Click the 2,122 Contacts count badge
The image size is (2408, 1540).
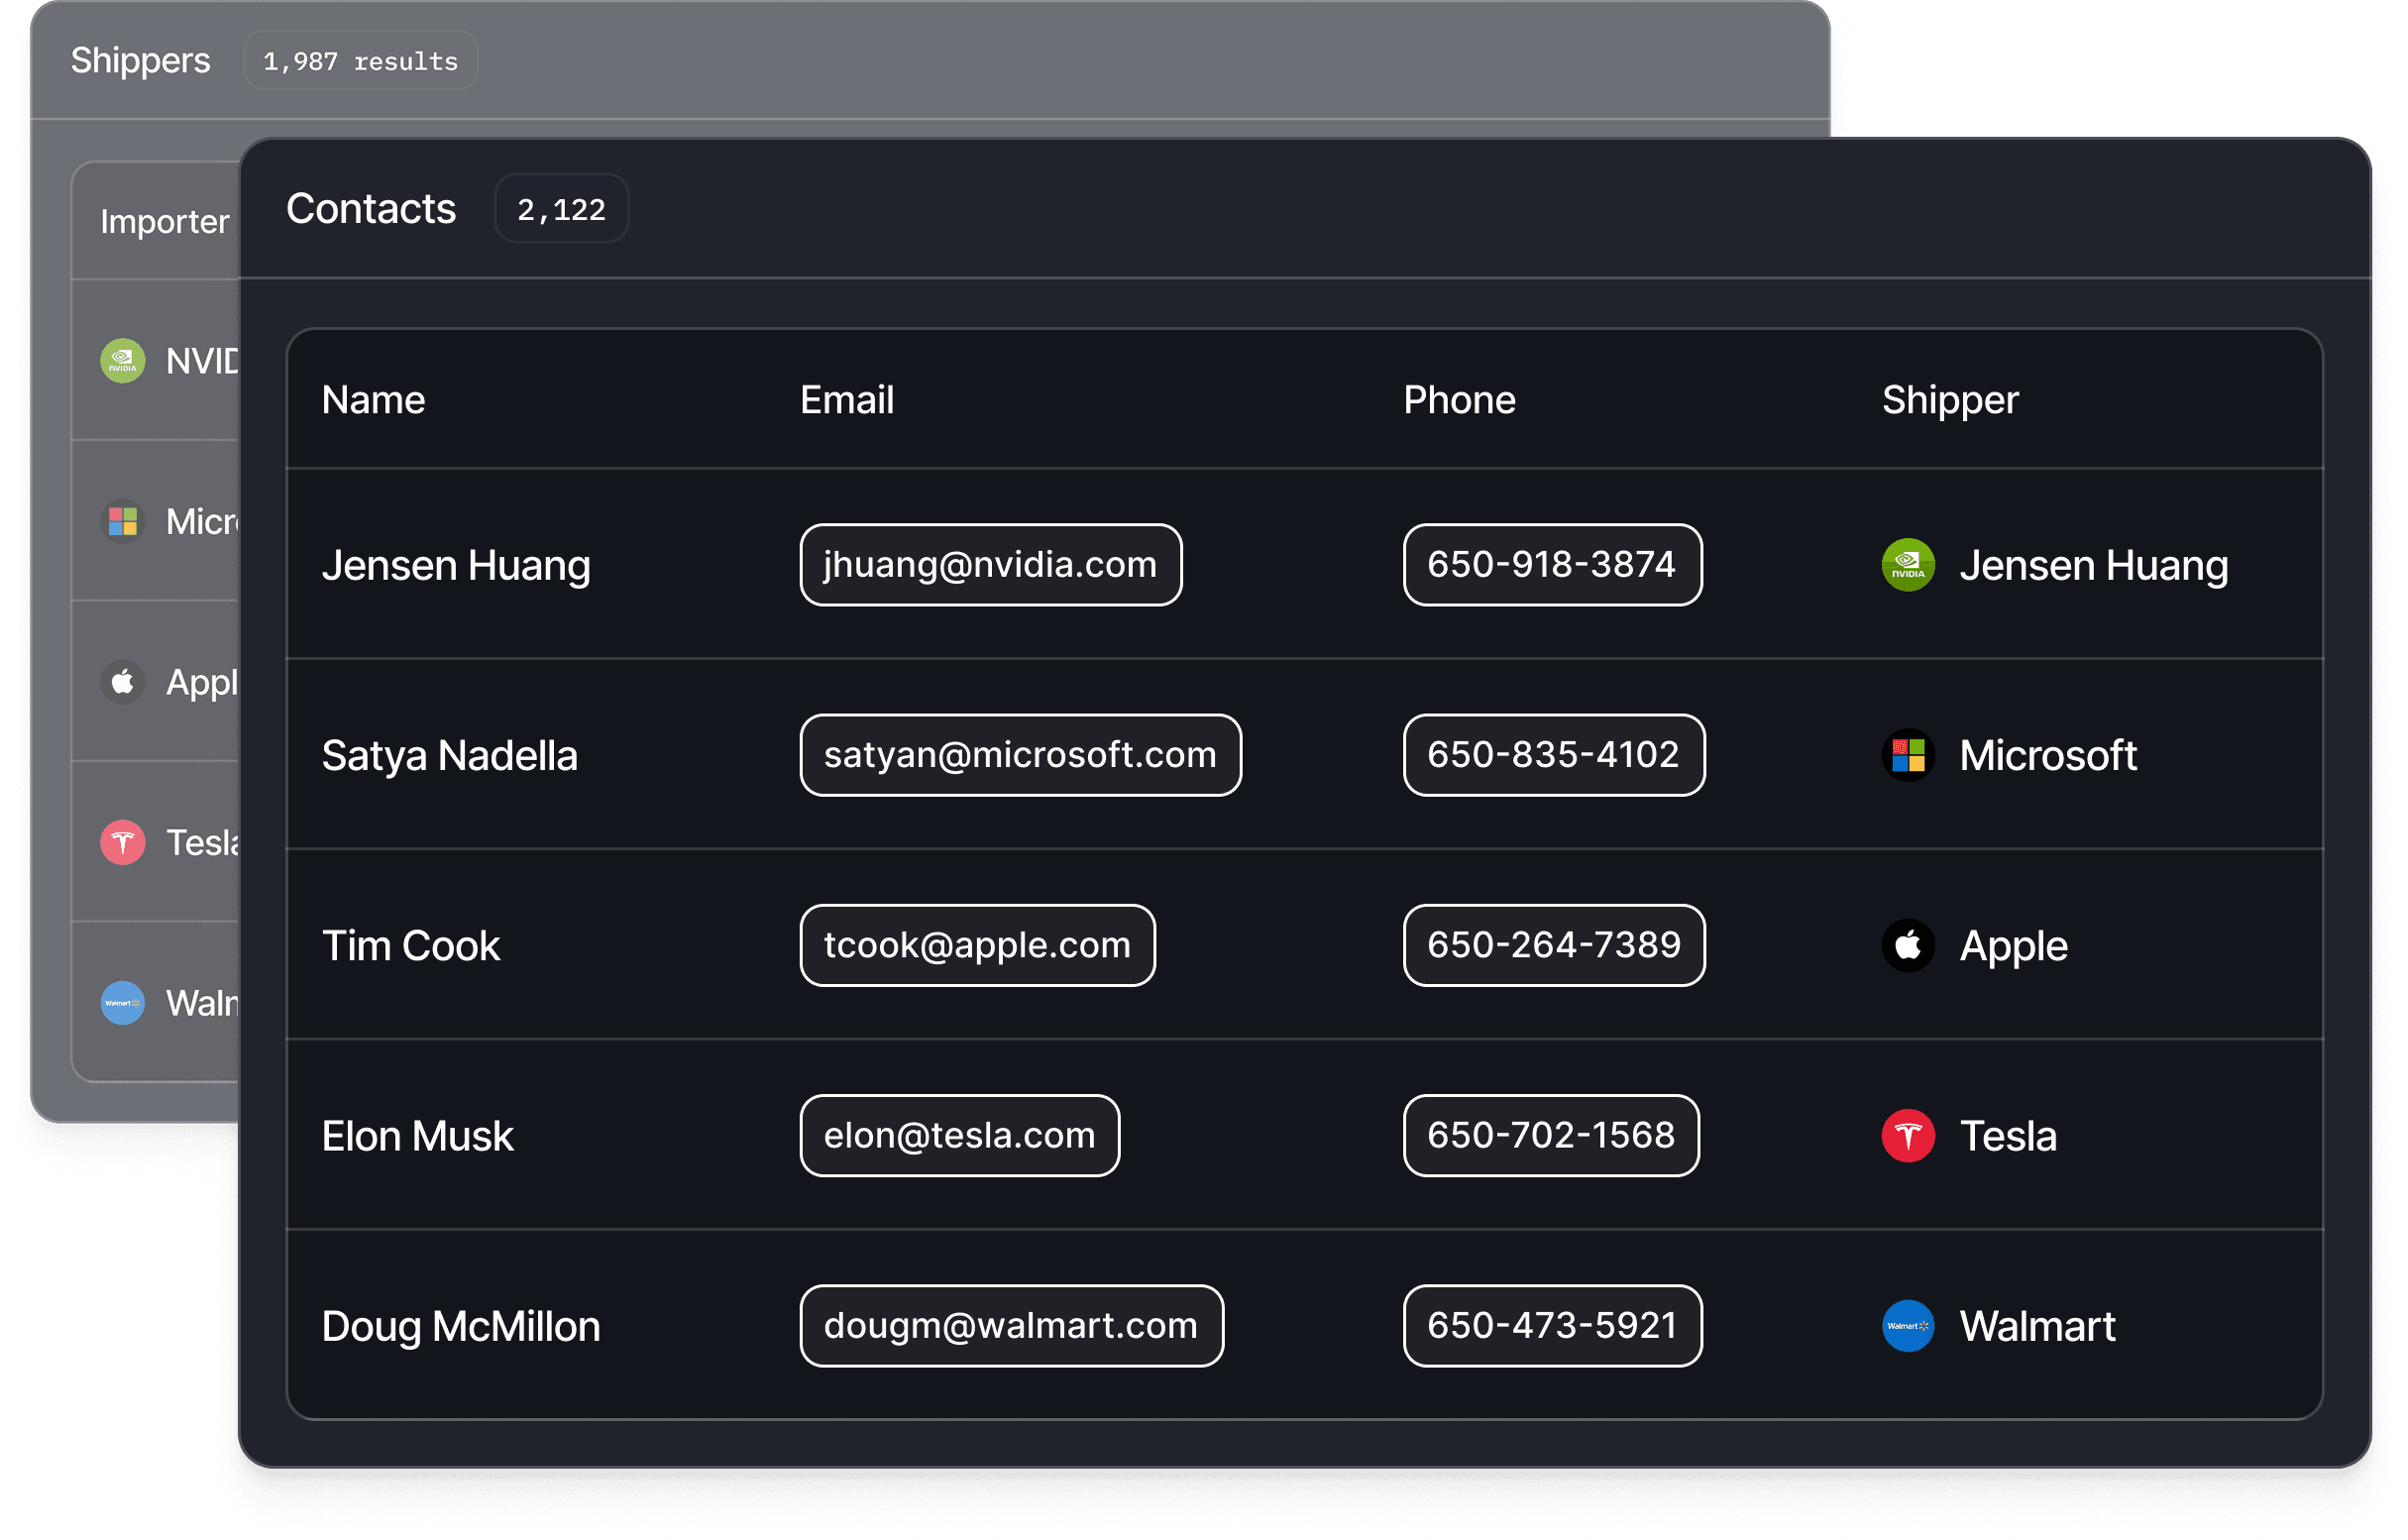561,209
